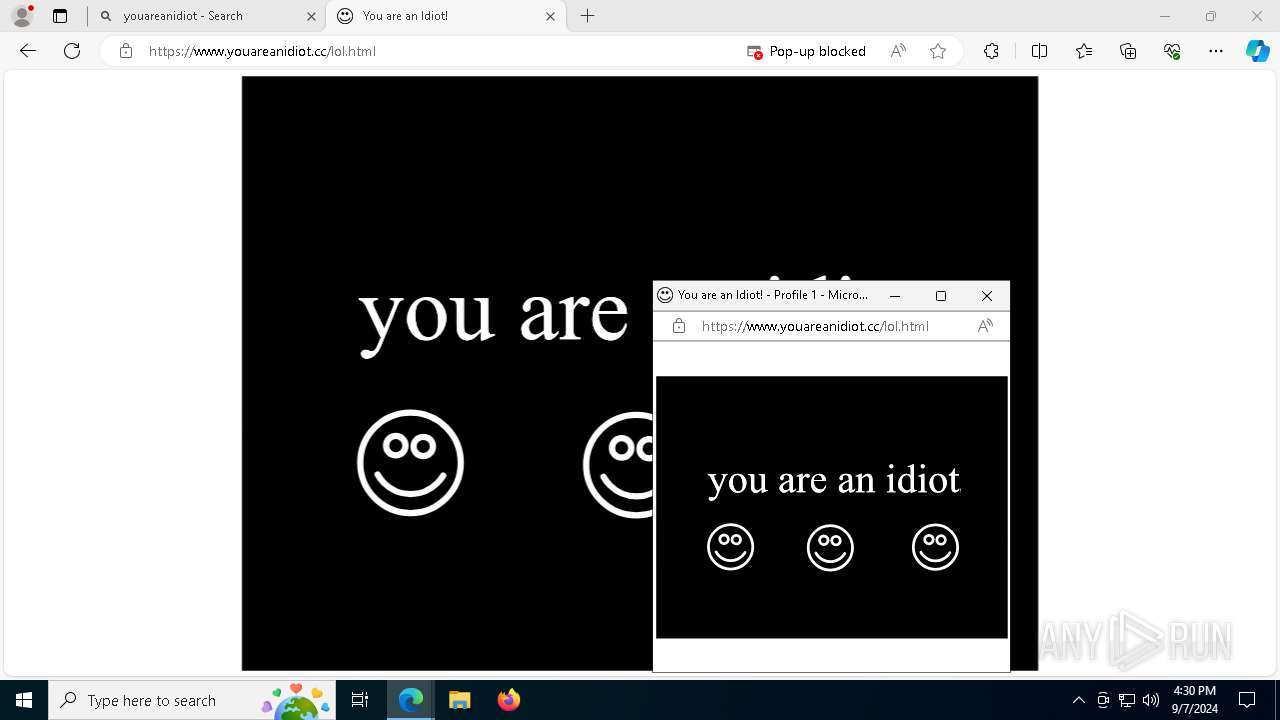Viewport: 1280px width, 720px height.
Task: Click the last smiley in popup window
Action: tap(935, 547)
